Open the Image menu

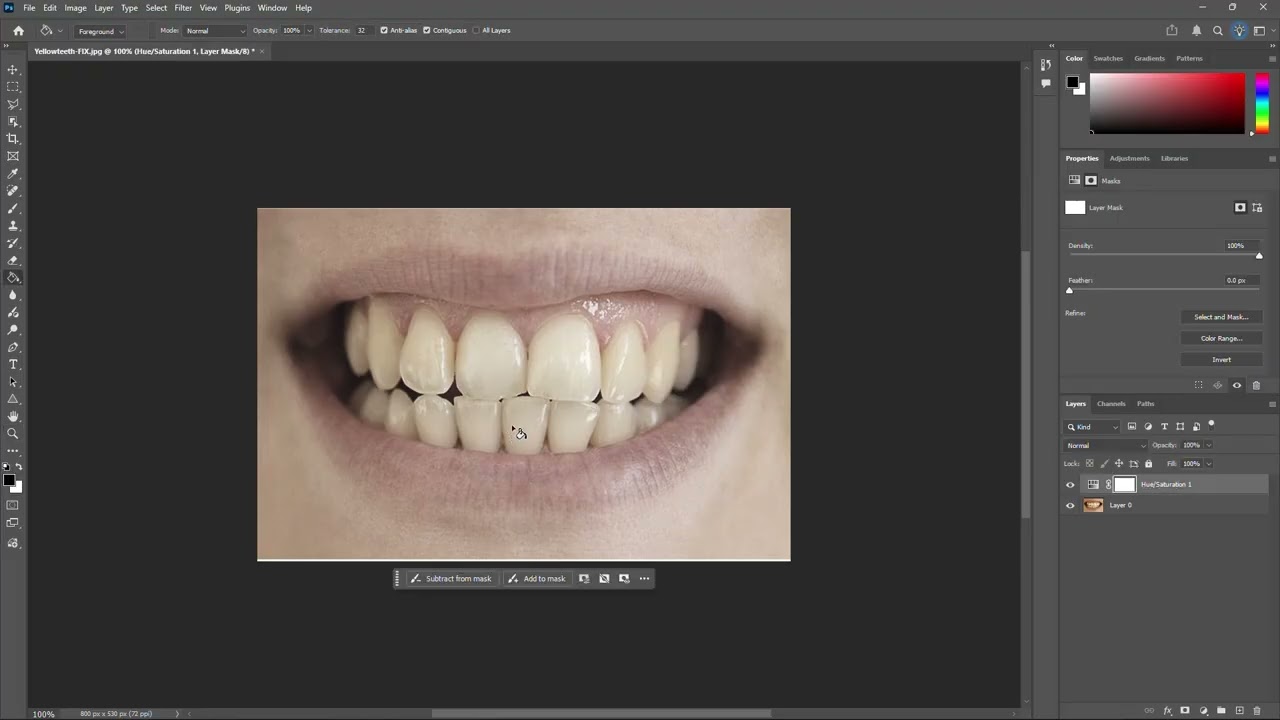click(75, 8)
